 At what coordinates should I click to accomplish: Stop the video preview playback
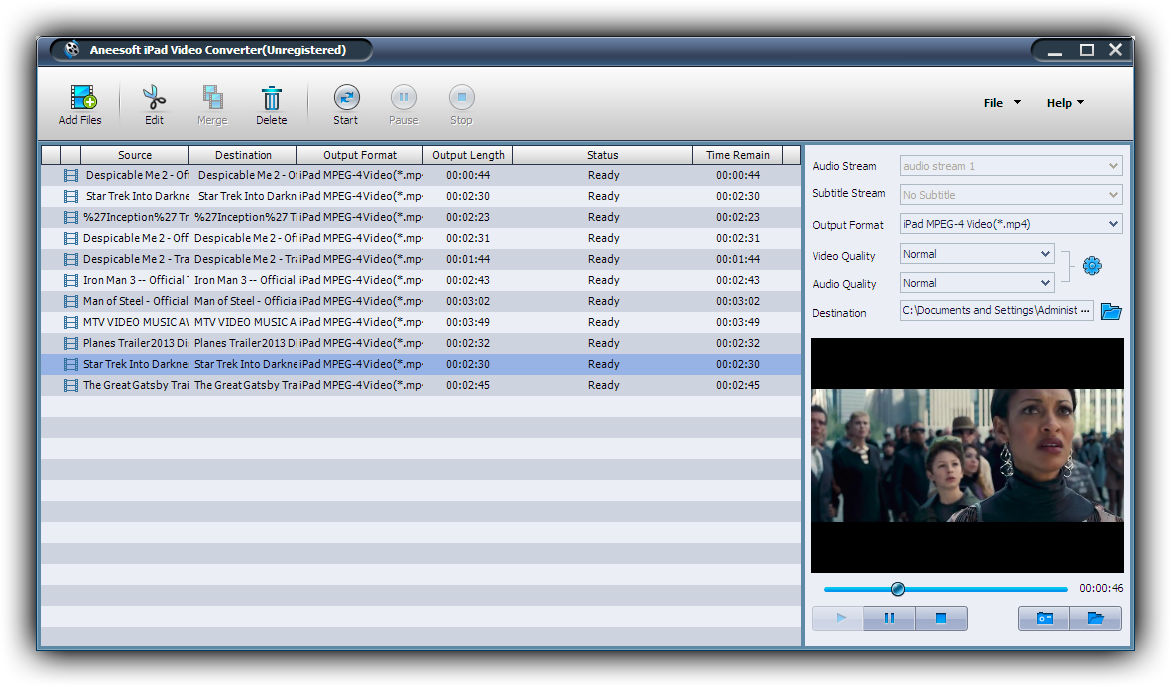coord(941,618)
